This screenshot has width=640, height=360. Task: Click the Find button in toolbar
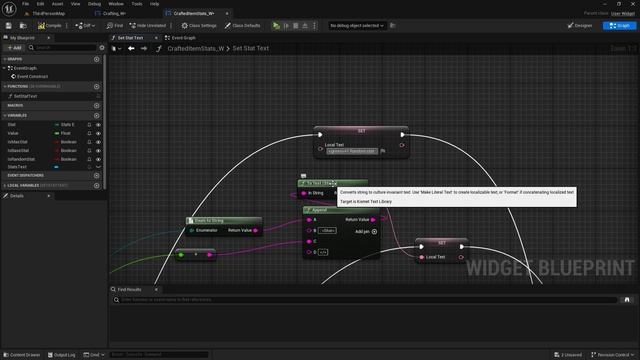pos(114,26)
